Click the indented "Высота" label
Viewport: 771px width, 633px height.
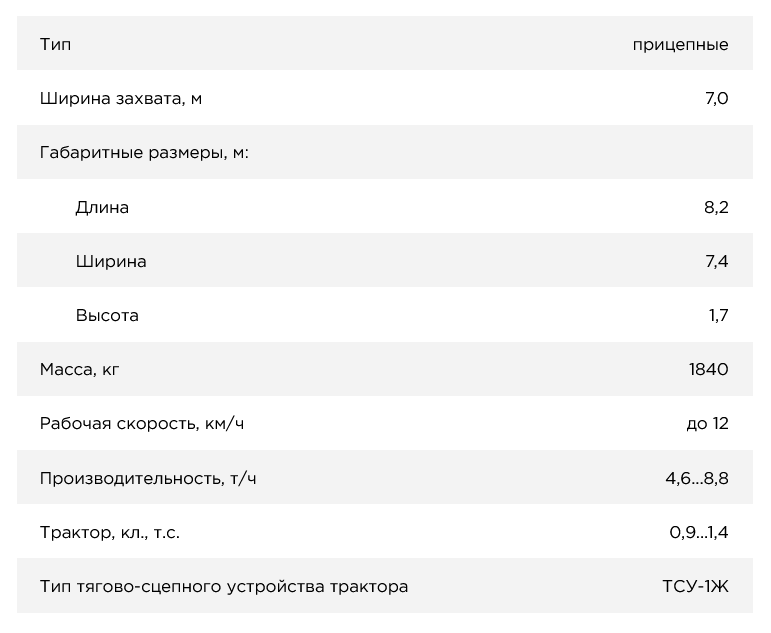click(107, 315)
